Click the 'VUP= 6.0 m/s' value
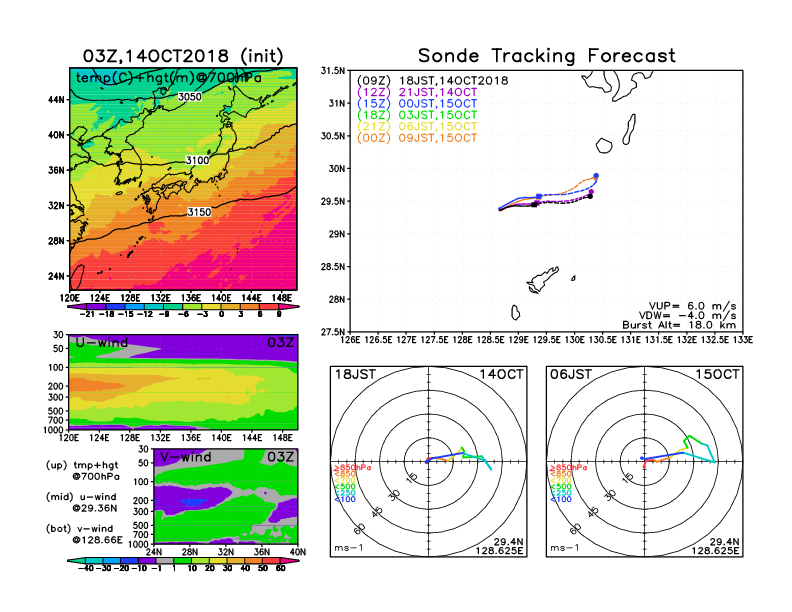This screenshot has width=792, height=612. 692,306
